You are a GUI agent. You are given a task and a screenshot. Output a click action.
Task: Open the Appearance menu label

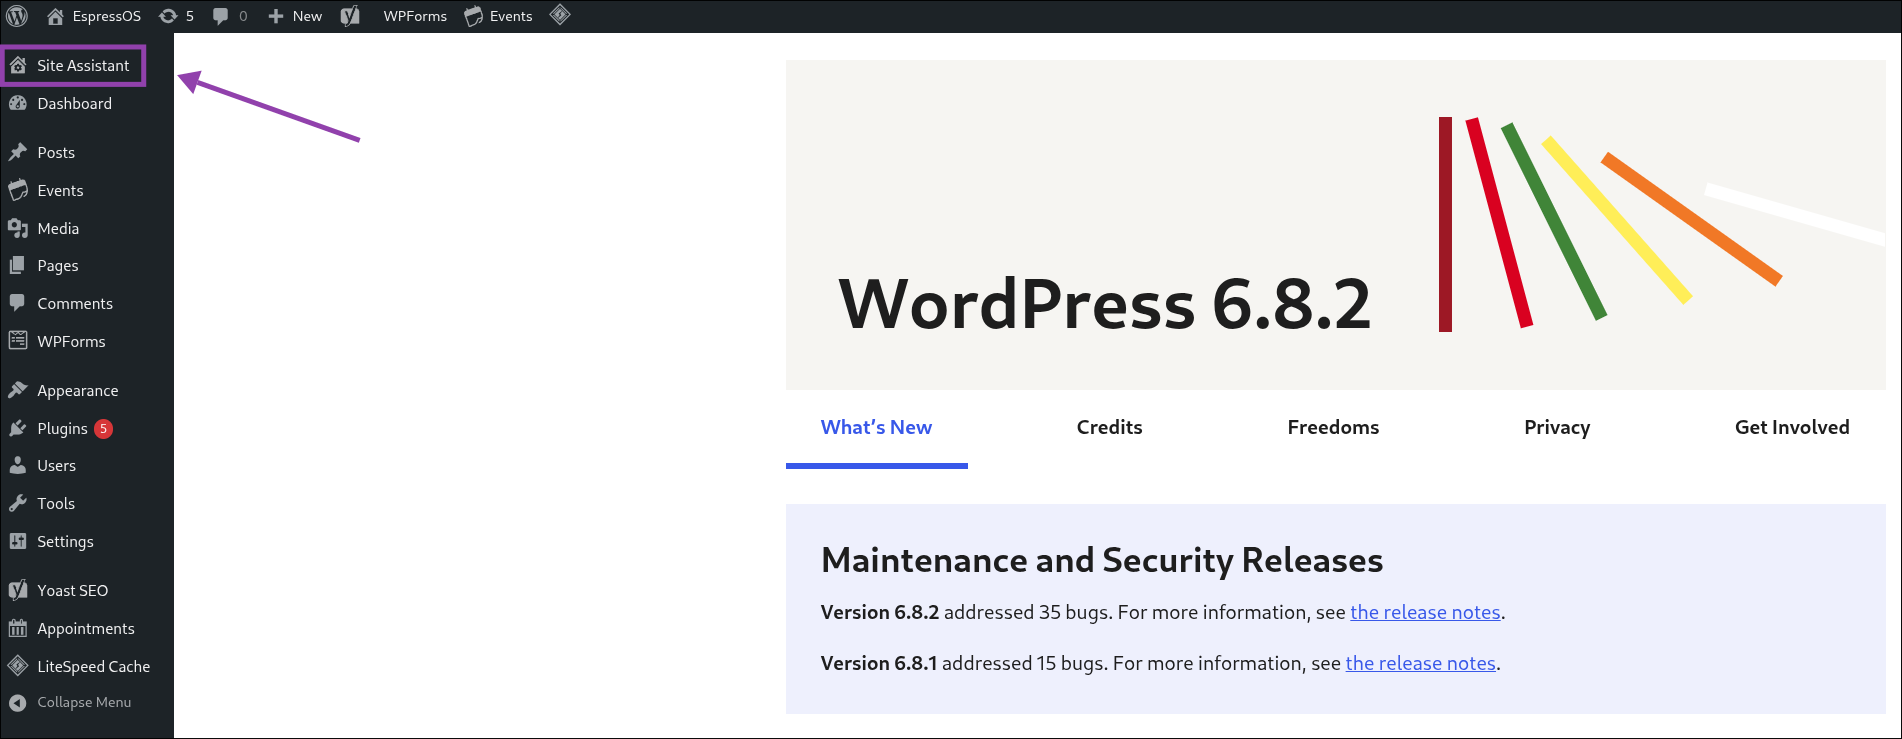pyautogui.click(x=78, y=390)
